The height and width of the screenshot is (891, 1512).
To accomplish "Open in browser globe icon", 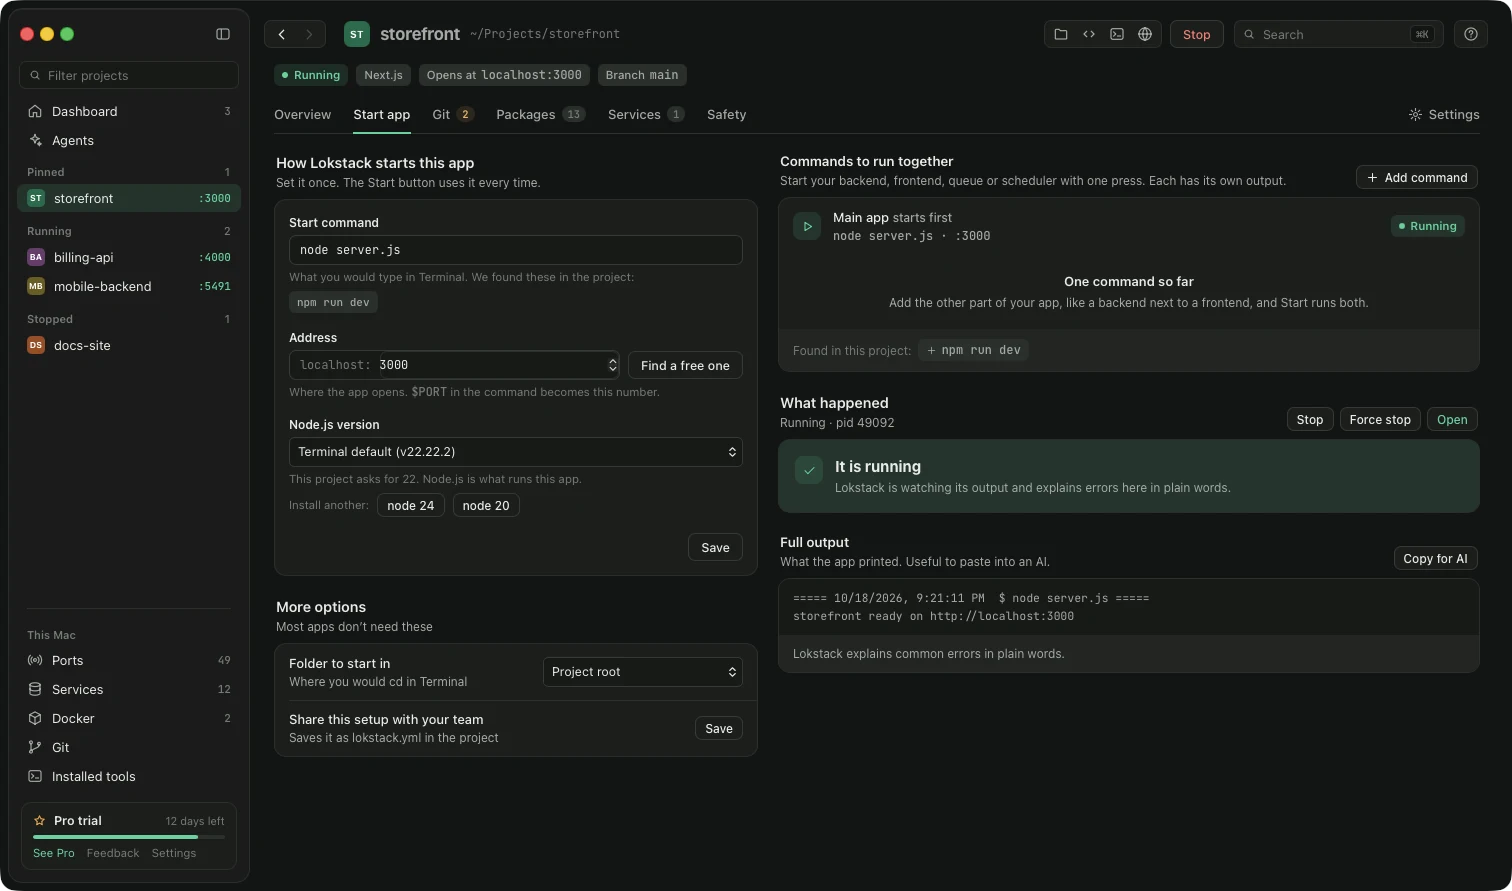I will [x=1145, y=34].
